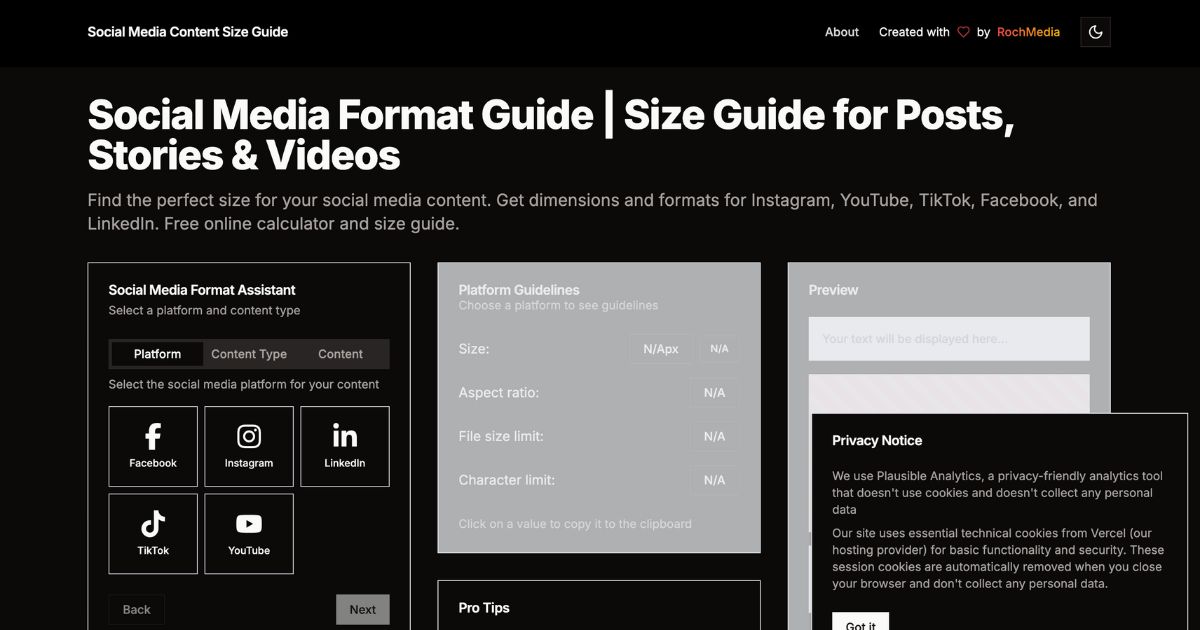1200x630 pixels.
Task: Click the preview text input field
Action: click(948, 339)
